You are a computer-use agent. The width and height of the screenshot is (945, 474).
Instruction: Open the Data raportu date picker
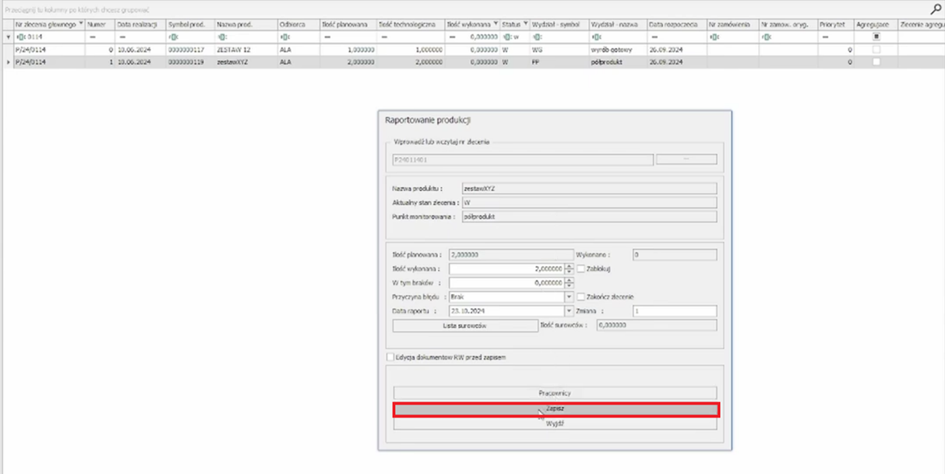569,310
